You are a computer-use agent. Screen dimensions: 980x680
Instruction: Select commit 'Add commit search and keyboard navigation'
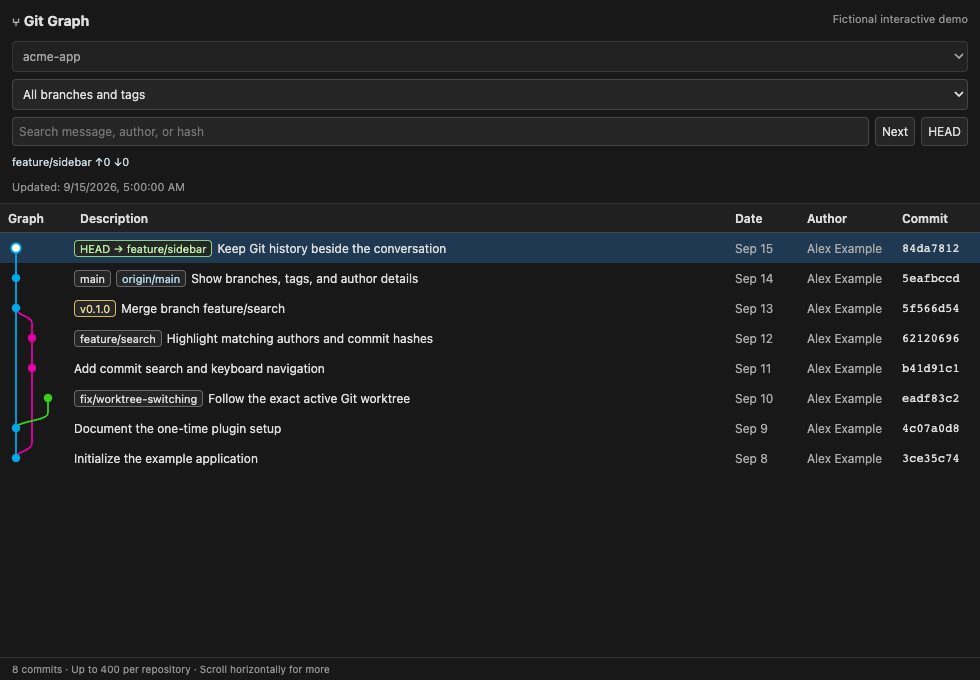click(199, 369)
